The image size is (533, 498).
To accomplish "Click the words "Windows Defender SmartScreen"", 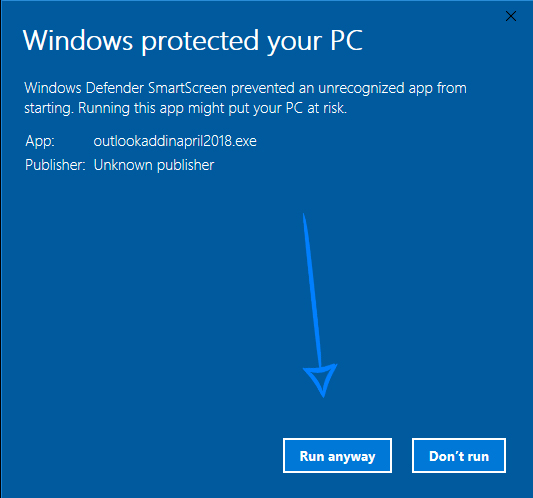I will click(125, 88).
